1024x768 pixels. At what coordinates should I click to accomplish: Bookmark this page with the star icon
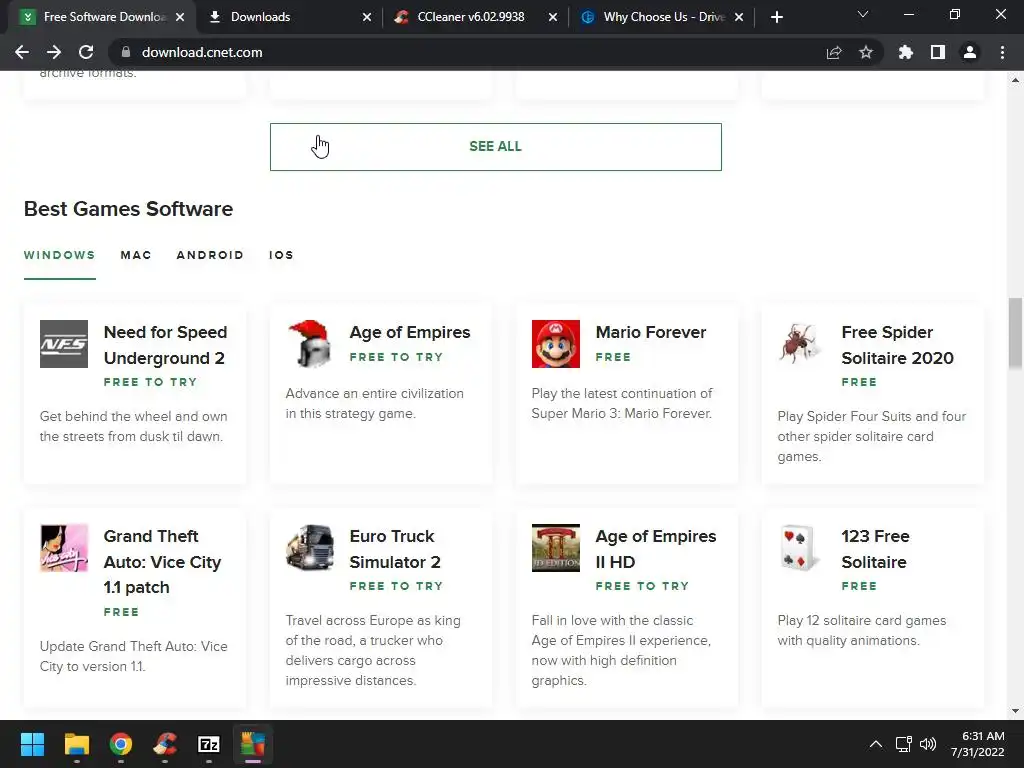(x=866, y=52)
